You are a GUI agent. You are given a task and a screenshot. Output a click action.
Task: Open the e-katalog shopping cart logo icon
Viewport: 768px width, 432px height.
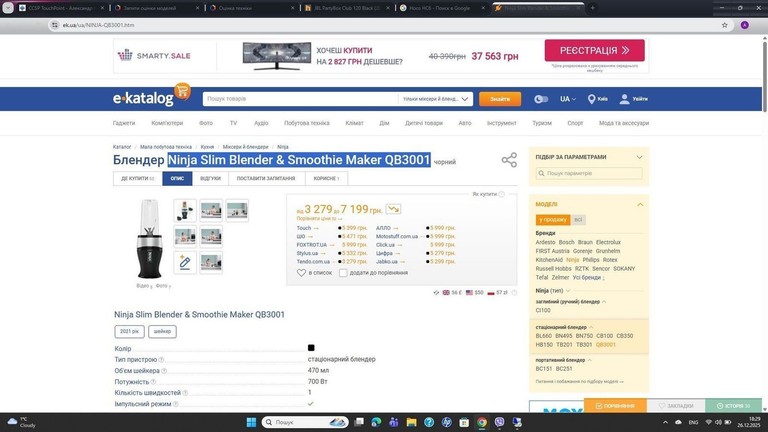tap(182, 91)
